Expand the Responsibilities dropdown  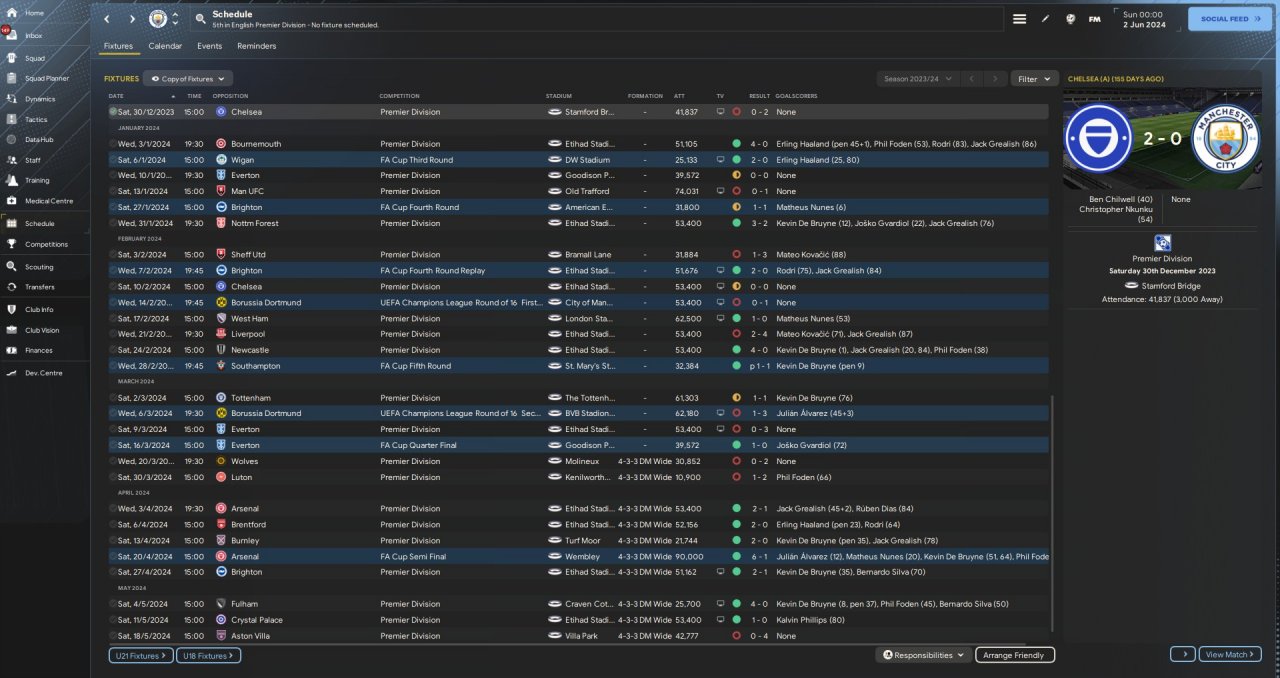924,655
